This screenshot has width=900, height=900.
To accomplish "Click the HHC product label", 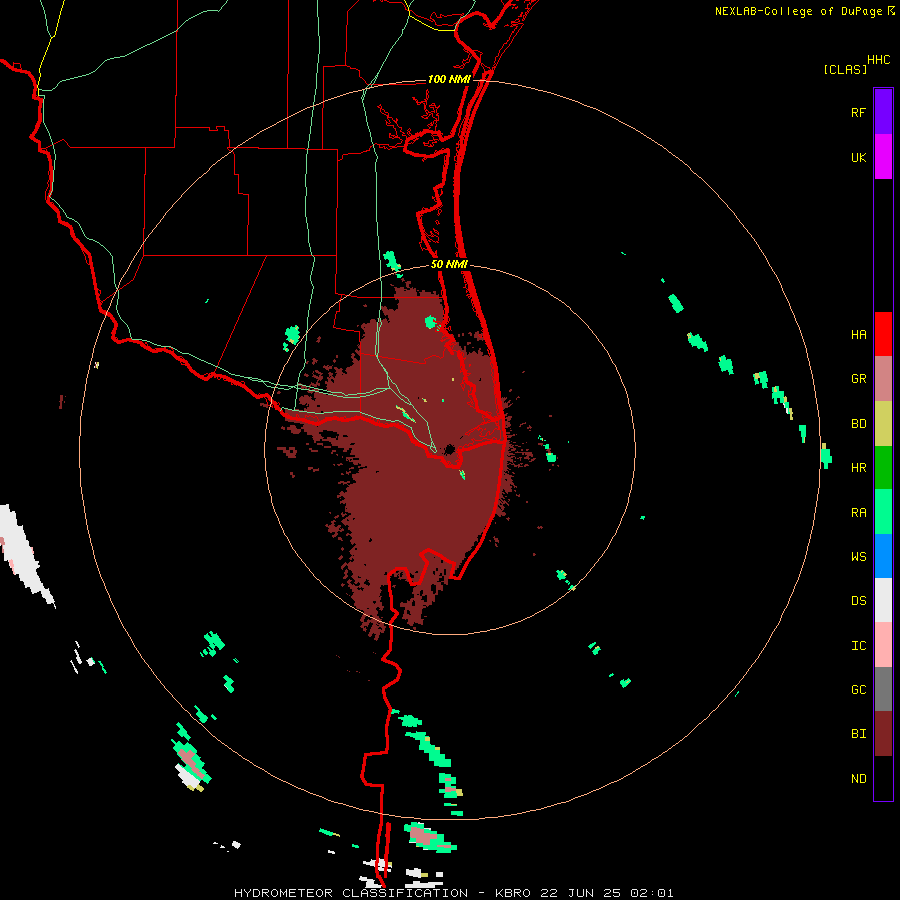I will tap(878, 60).
